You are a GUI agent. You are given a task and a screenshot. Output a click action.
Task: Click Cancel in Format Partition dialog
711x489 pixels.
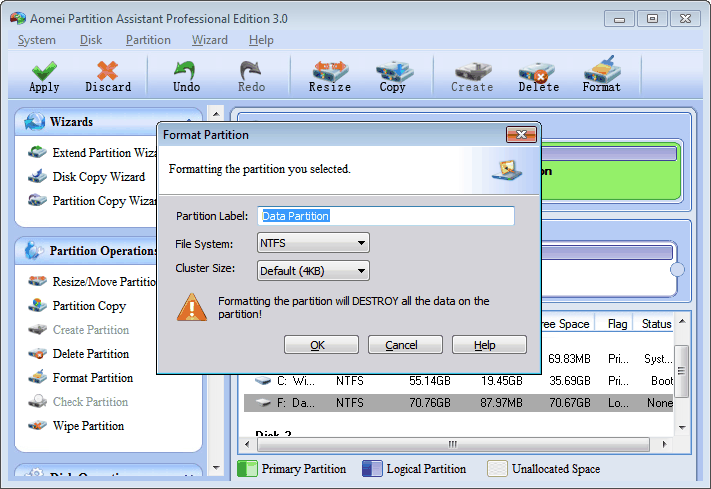(x=405, y=345)
